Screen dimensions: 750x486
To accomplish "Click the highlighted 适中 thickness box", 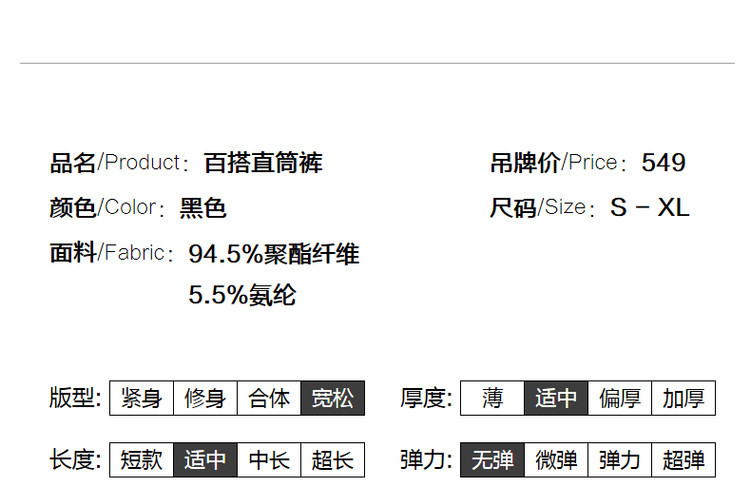I will pyautogui.click(x=556, y=398).
